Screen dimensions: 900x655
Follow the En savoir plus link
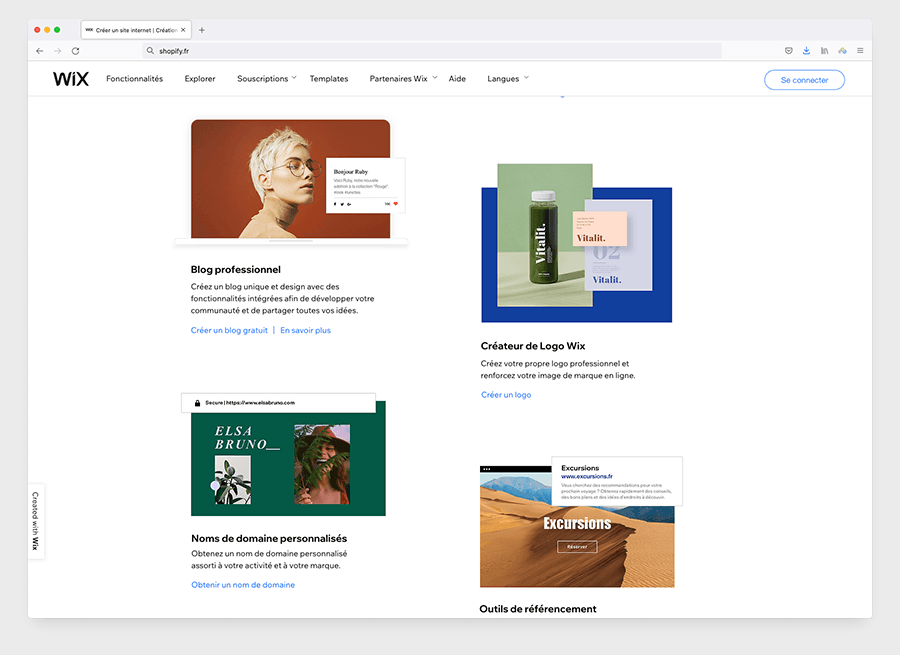[305, 330]
